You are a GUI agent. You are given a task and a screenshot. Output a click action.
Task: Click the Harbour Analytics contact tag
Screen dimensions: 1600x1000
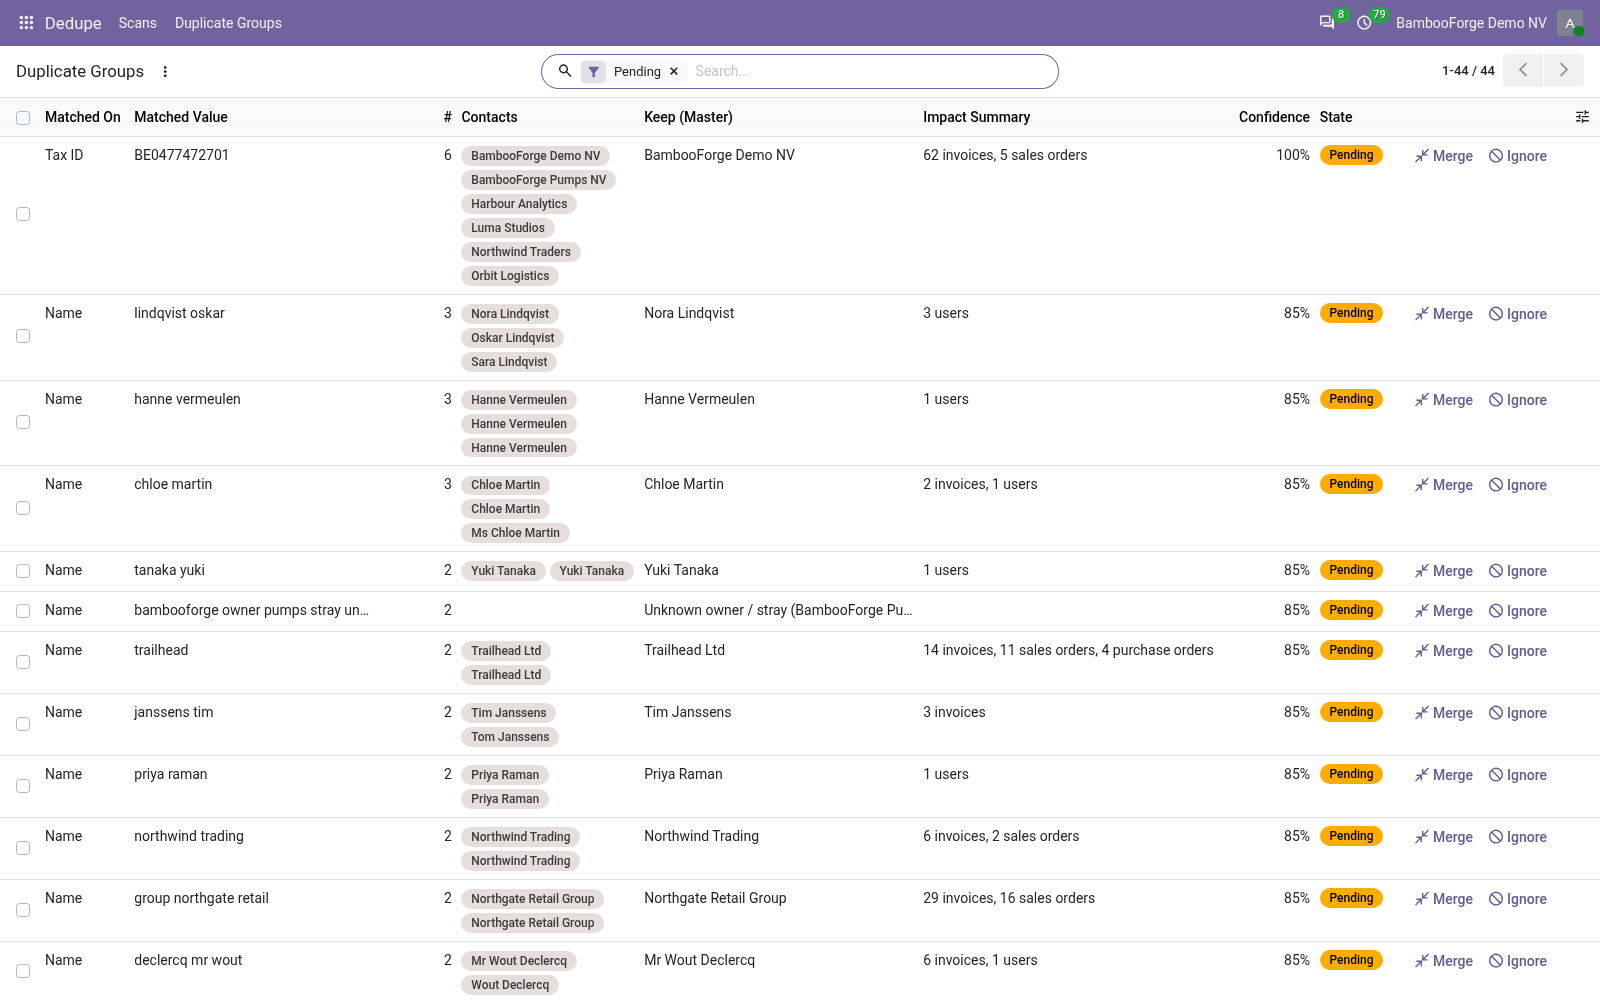(x=519, y=204)
